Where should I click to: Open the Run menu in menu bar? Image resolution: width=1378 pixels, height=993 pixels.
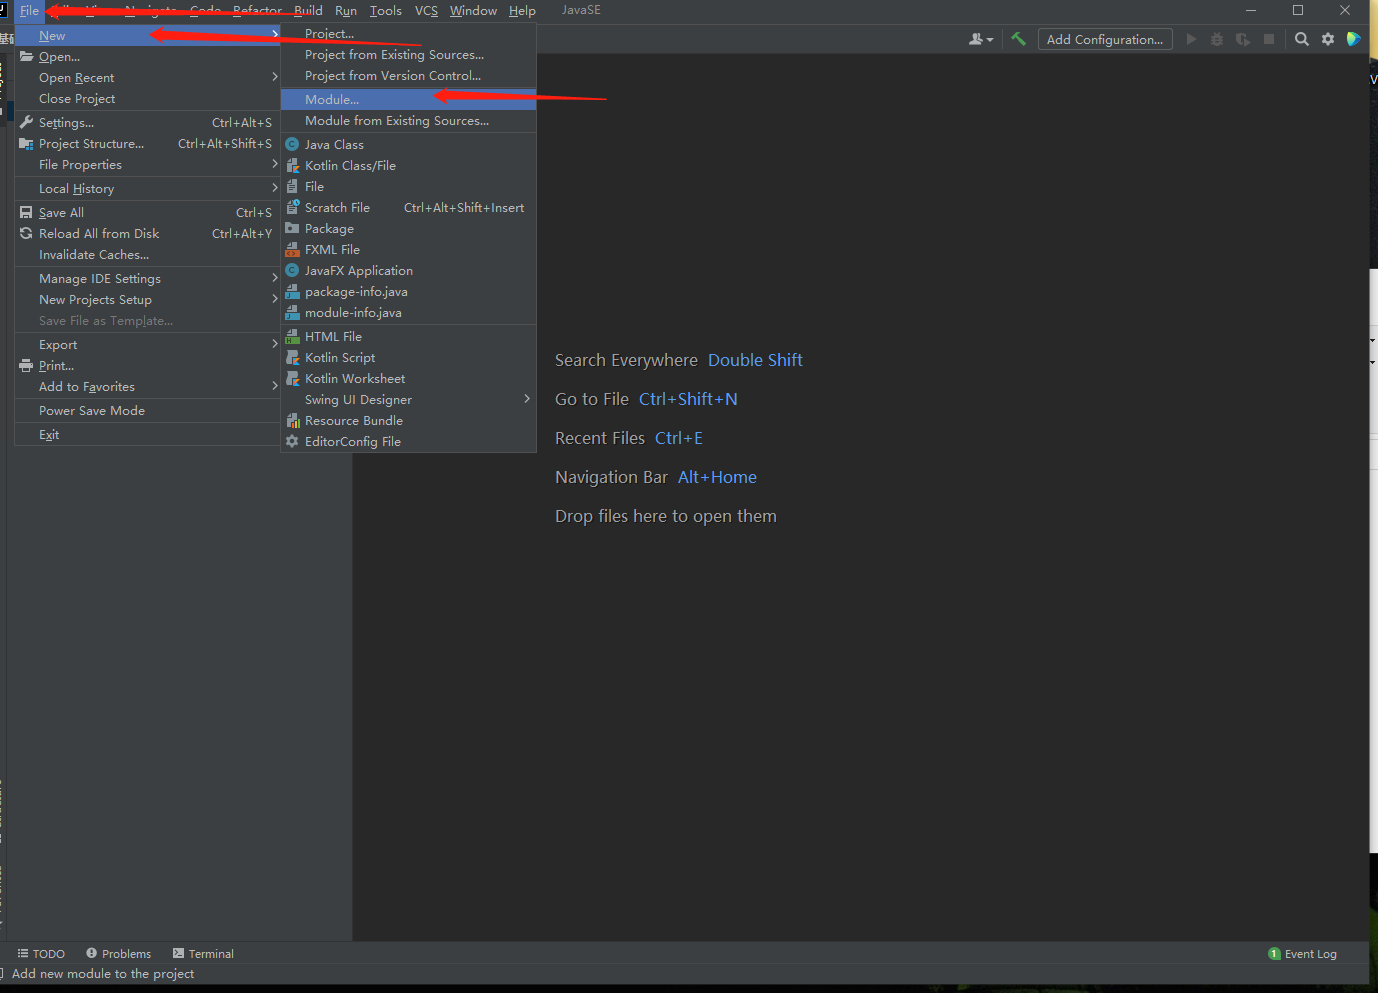pos(346,11)
